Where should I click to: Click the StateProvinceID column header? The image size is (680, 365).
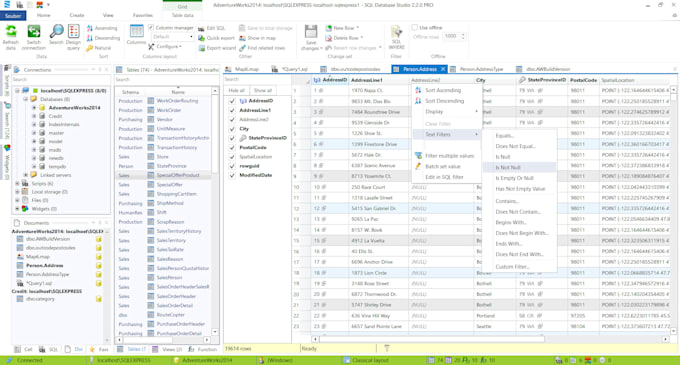(542, 80)
